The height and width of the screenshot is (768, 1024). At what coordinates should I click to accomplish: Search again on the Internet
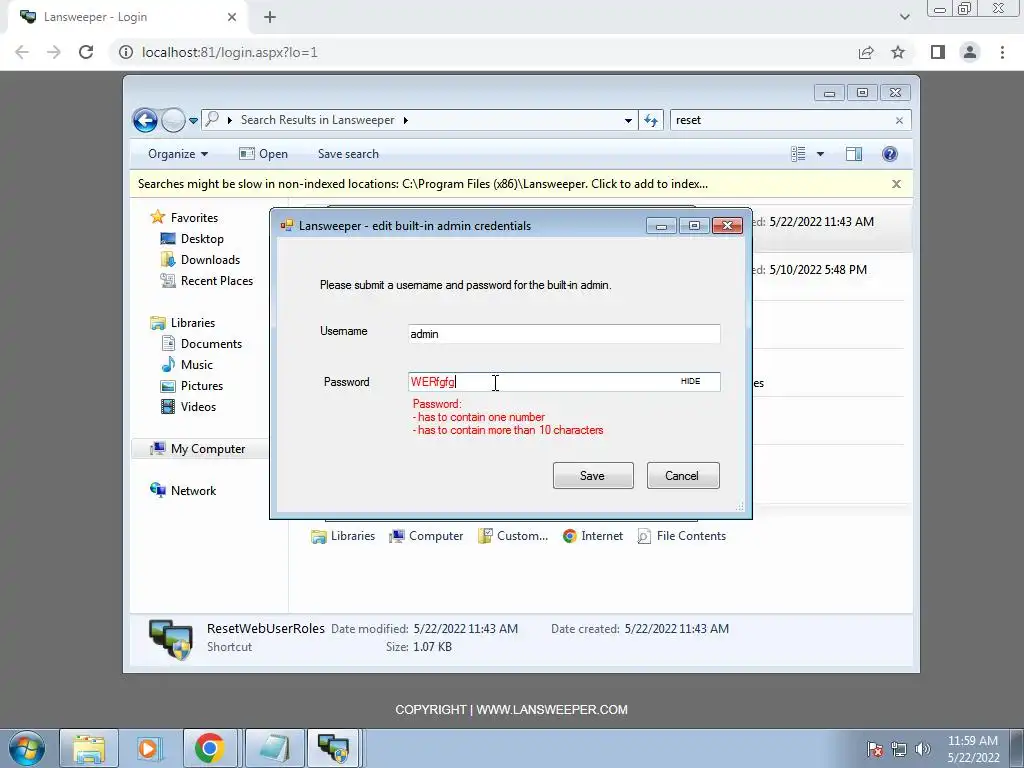[593, 536]
